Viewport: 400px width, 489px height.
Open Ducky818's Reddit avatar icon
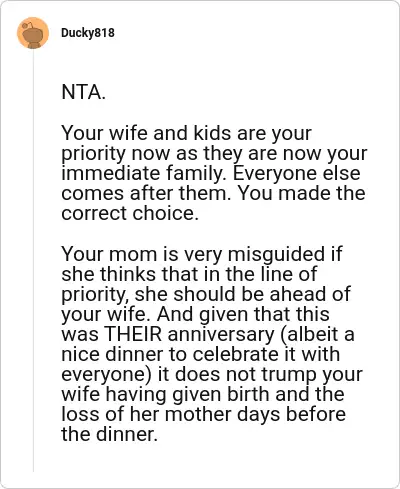point(33,33)
